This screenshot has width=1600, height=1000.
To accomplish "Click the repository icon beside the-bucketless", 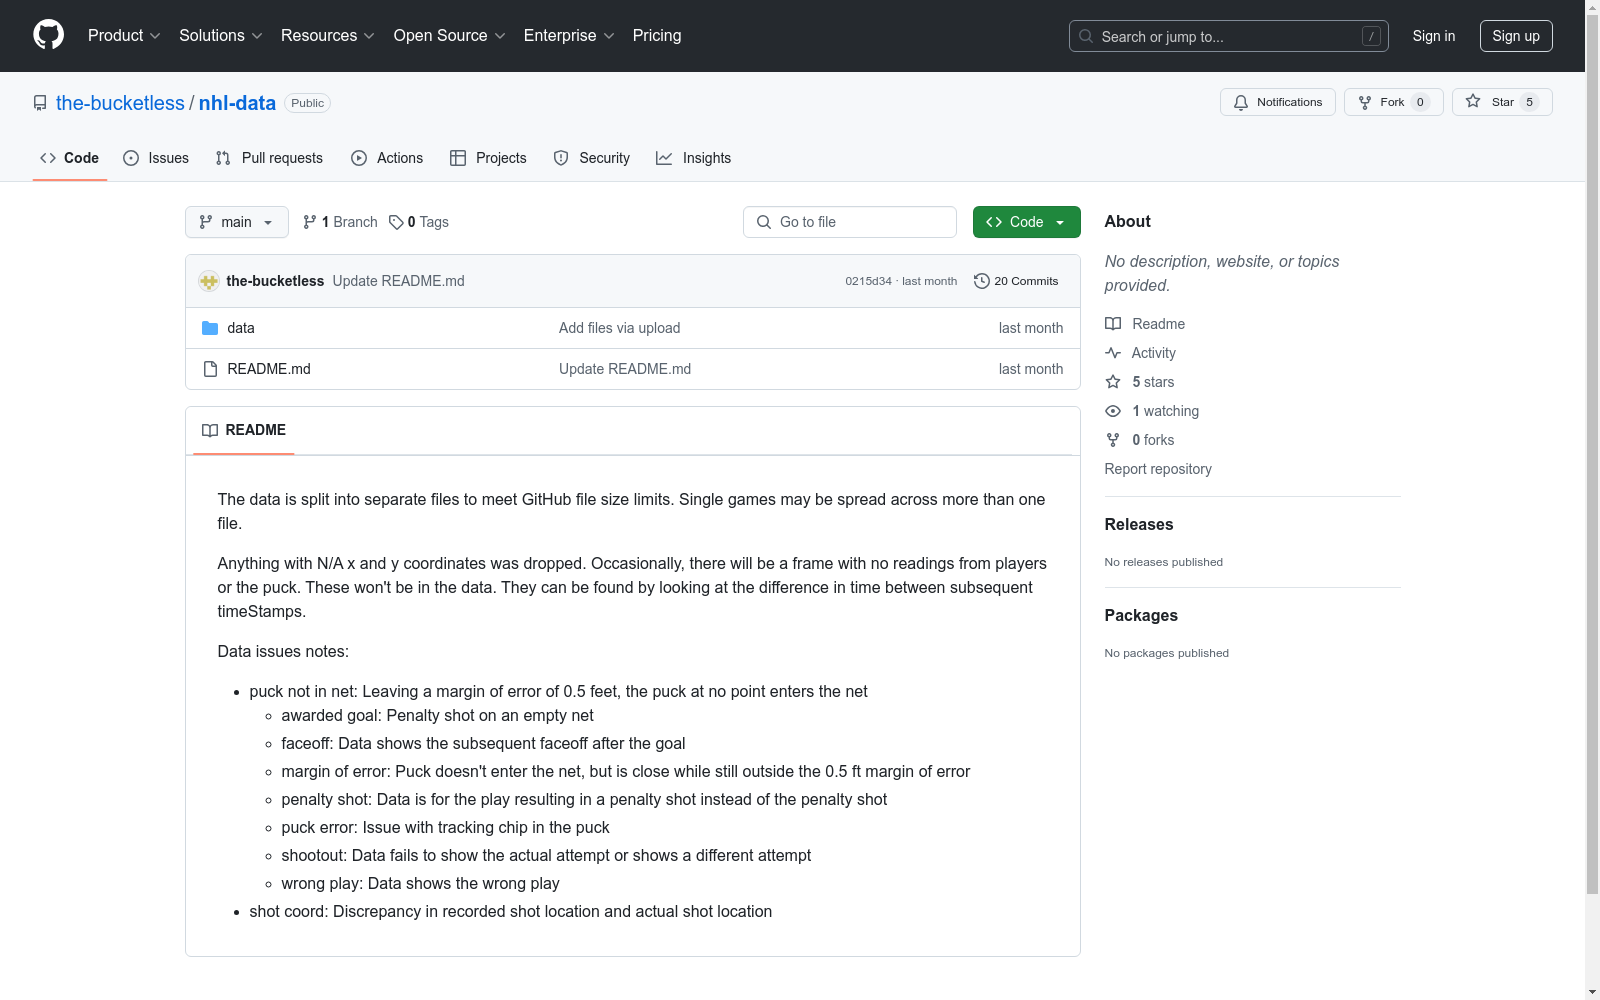I will [40, 103].
